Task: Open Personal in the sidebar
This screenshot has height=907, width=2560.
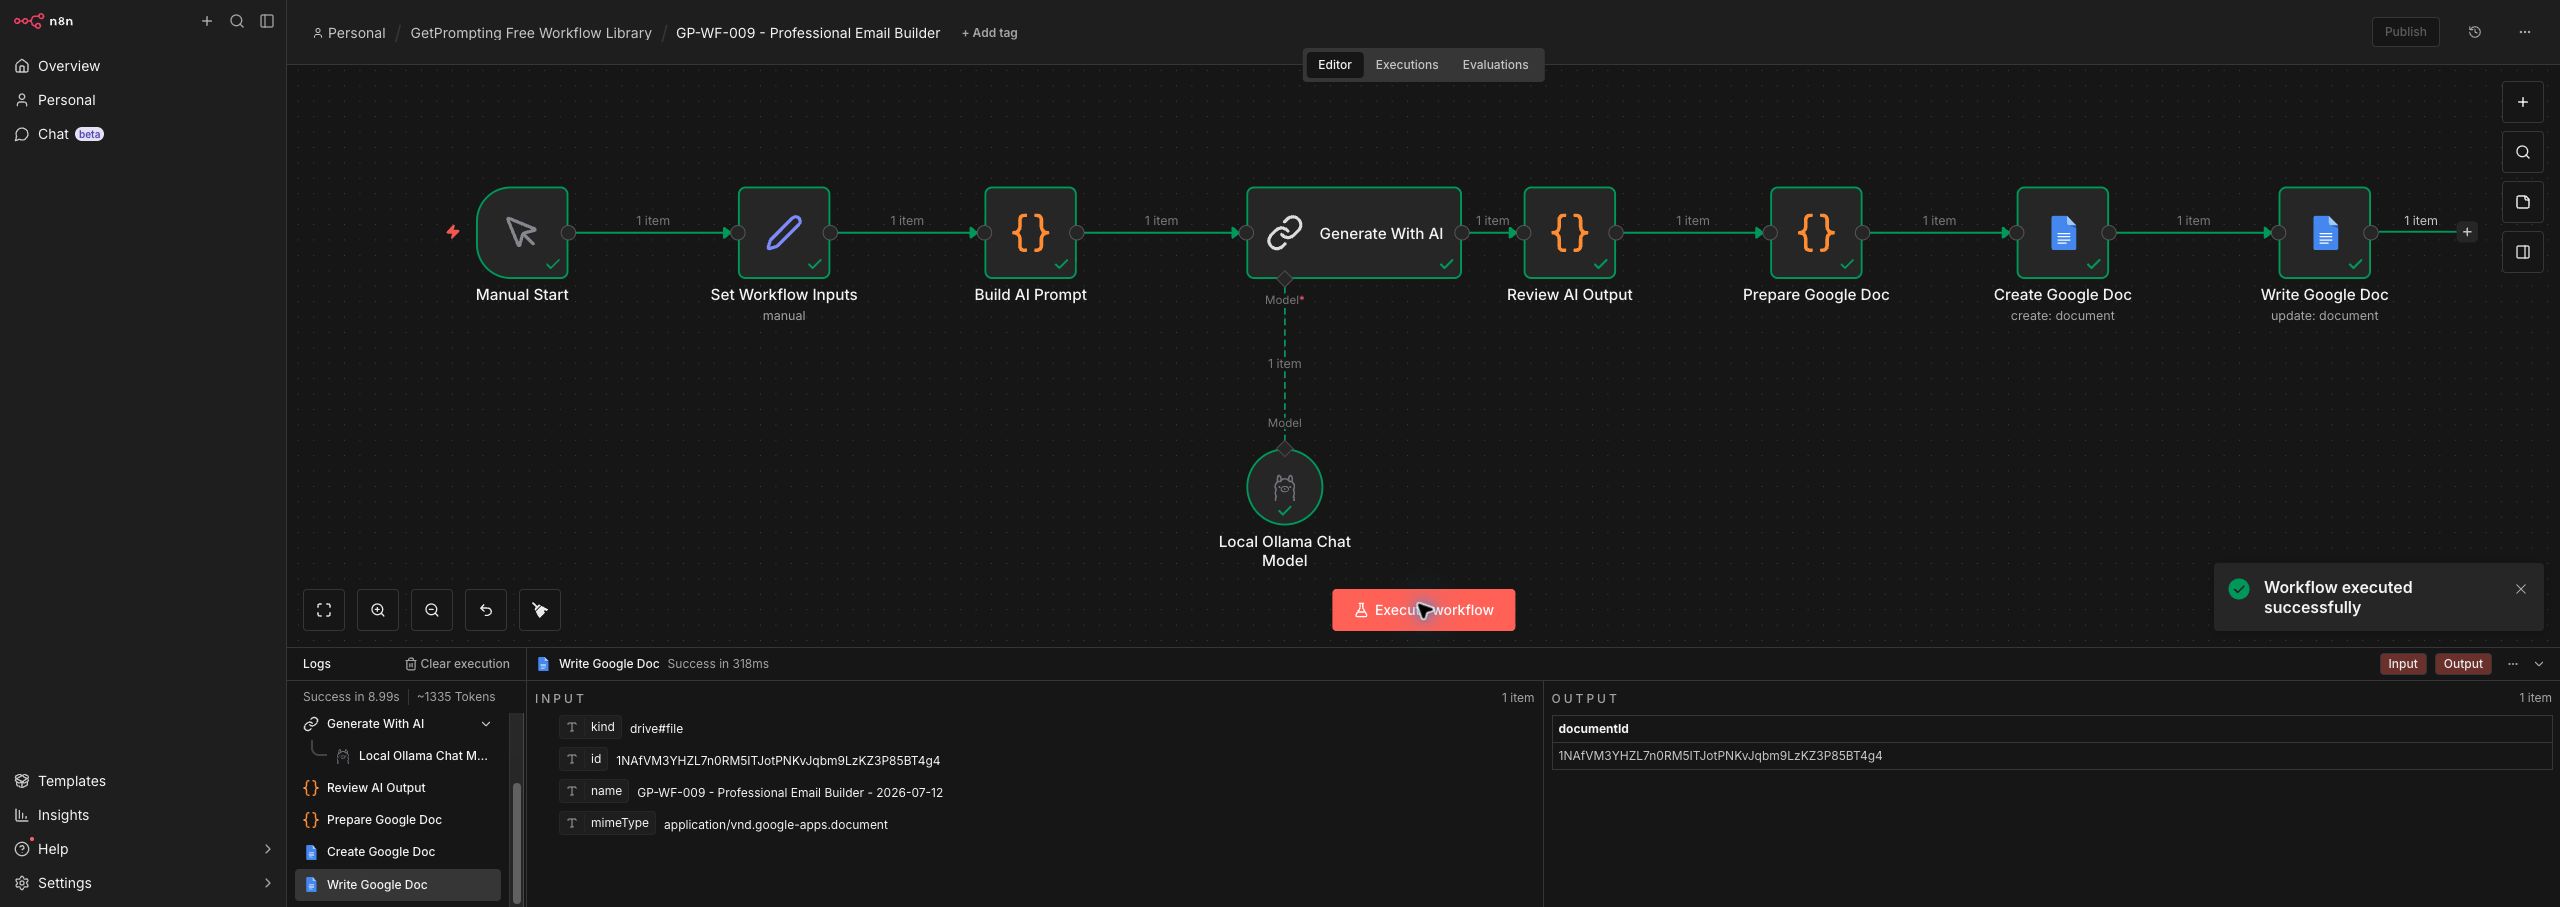Action: click(143, 100)
